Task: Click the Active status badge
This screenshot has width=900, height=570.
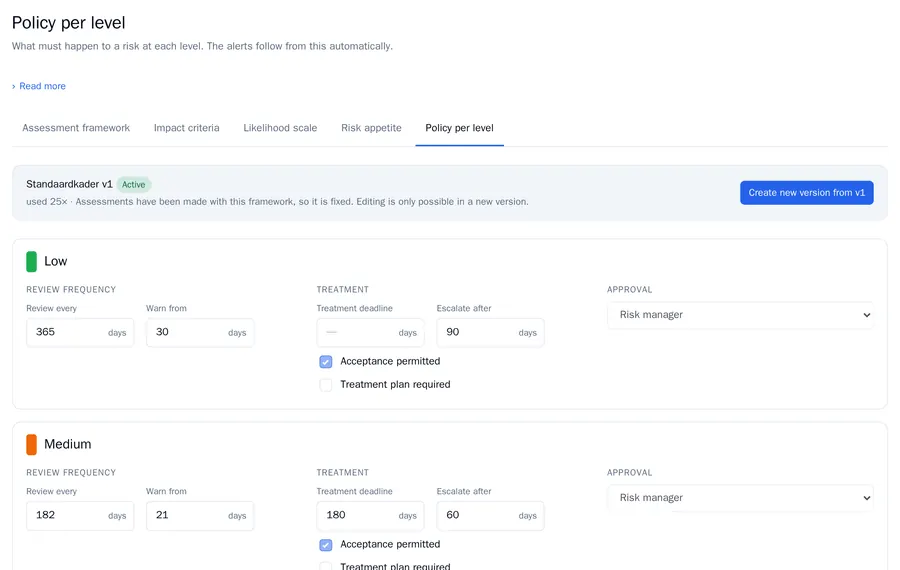Action: (134, 185)
